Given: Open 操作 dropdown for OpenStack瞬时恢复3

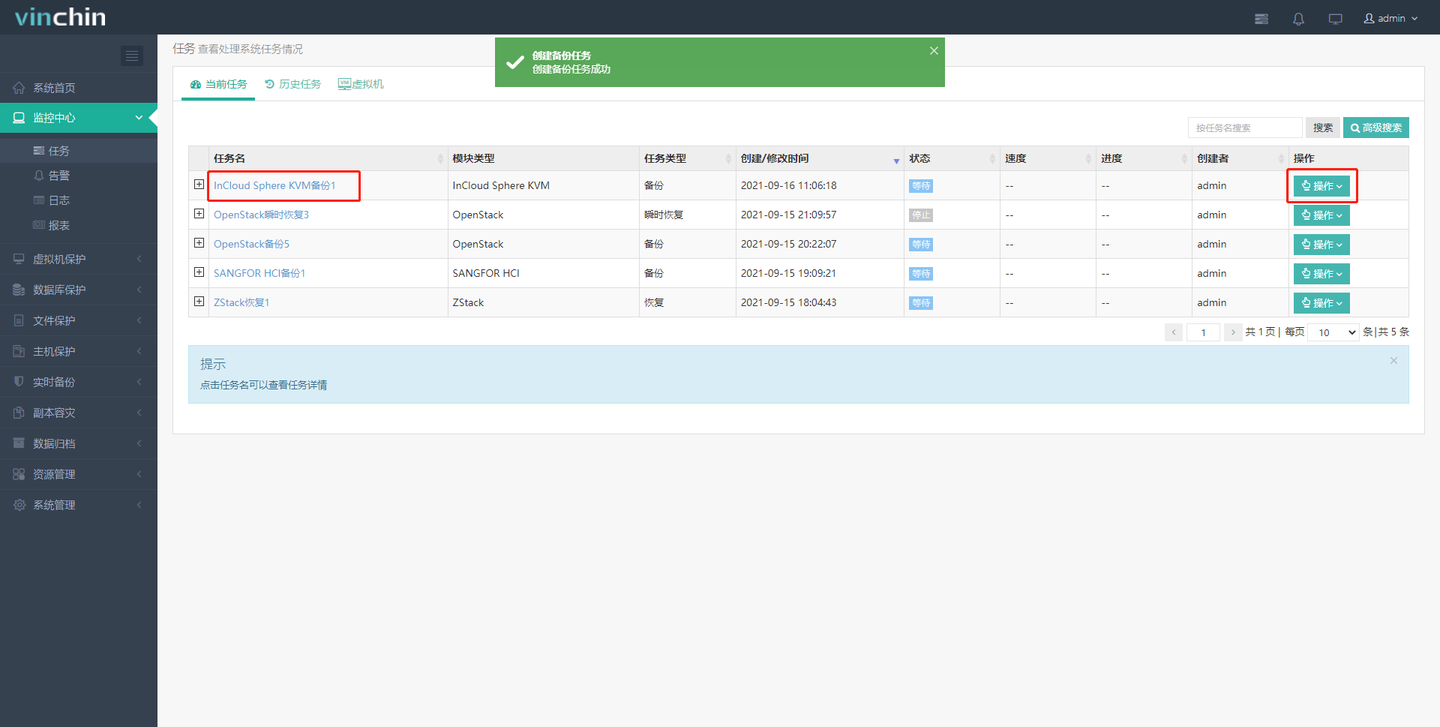Looking at the screenshot, I should 1321,215.
